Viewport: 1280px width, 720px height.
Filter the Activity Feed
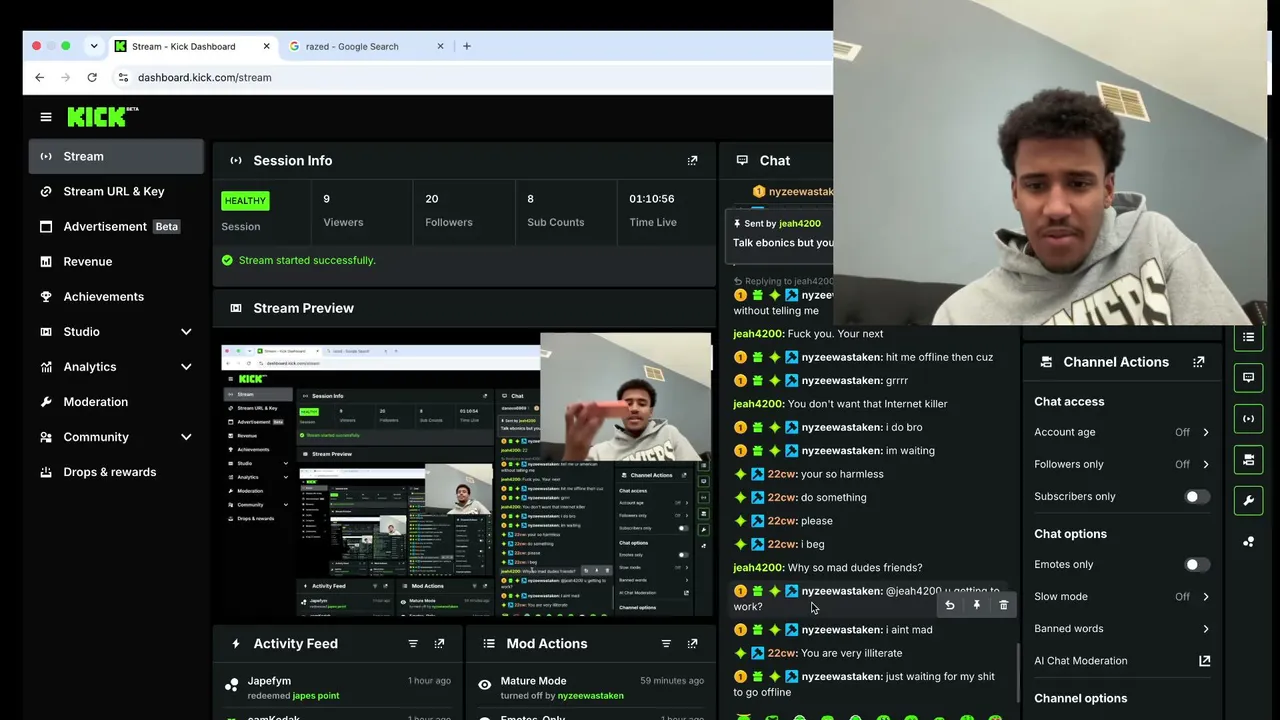413,643
